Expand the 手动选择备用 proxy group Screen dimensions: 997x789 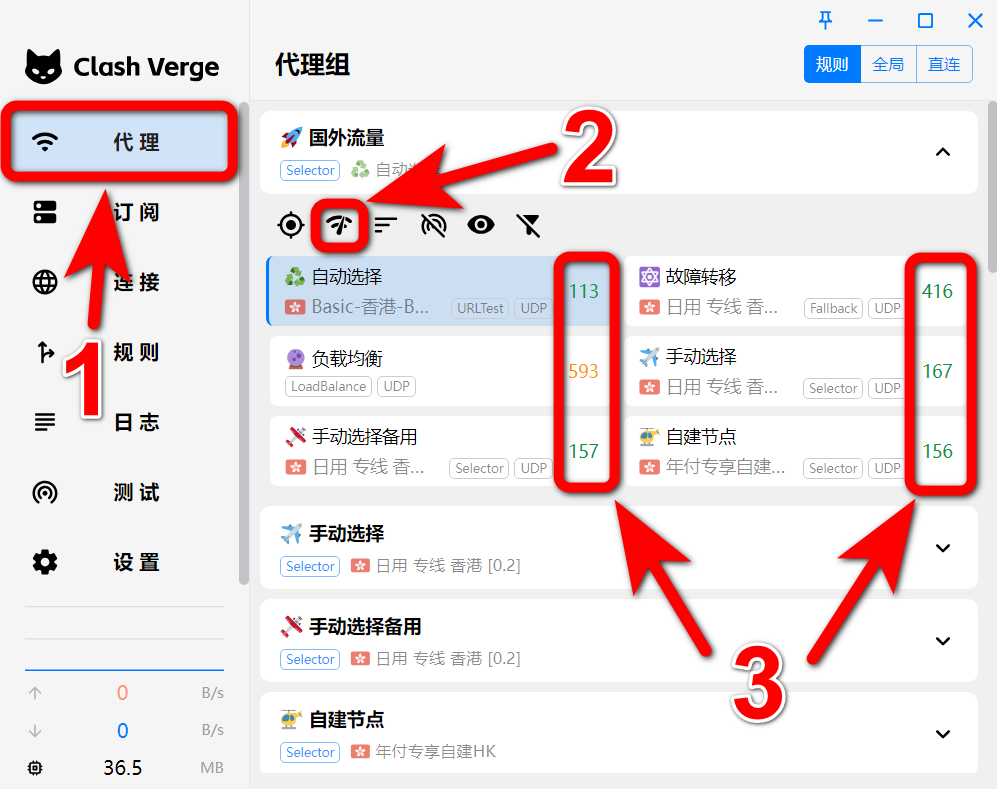click(943, 641)
